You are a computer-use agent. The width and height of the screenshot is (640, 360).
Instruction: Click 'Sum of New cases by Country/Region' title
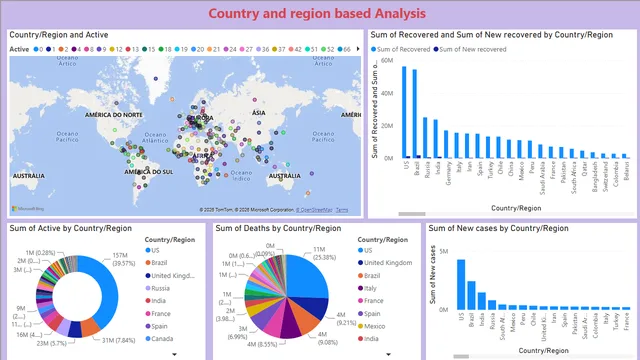pyautogui.click(x=498, y=228)
